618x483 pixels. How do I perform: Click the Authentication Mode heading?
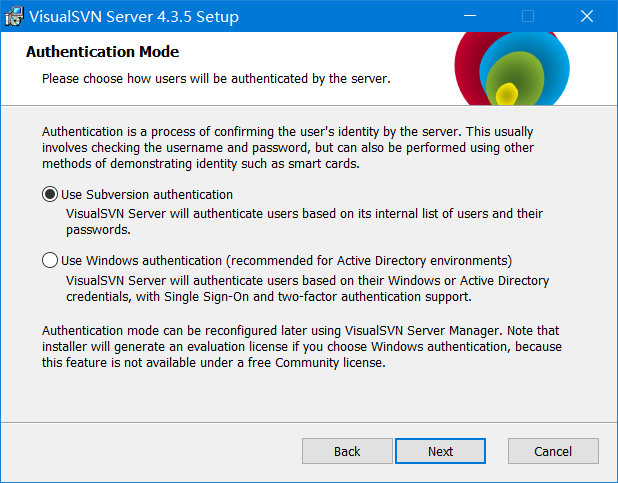tap(102, 52)
